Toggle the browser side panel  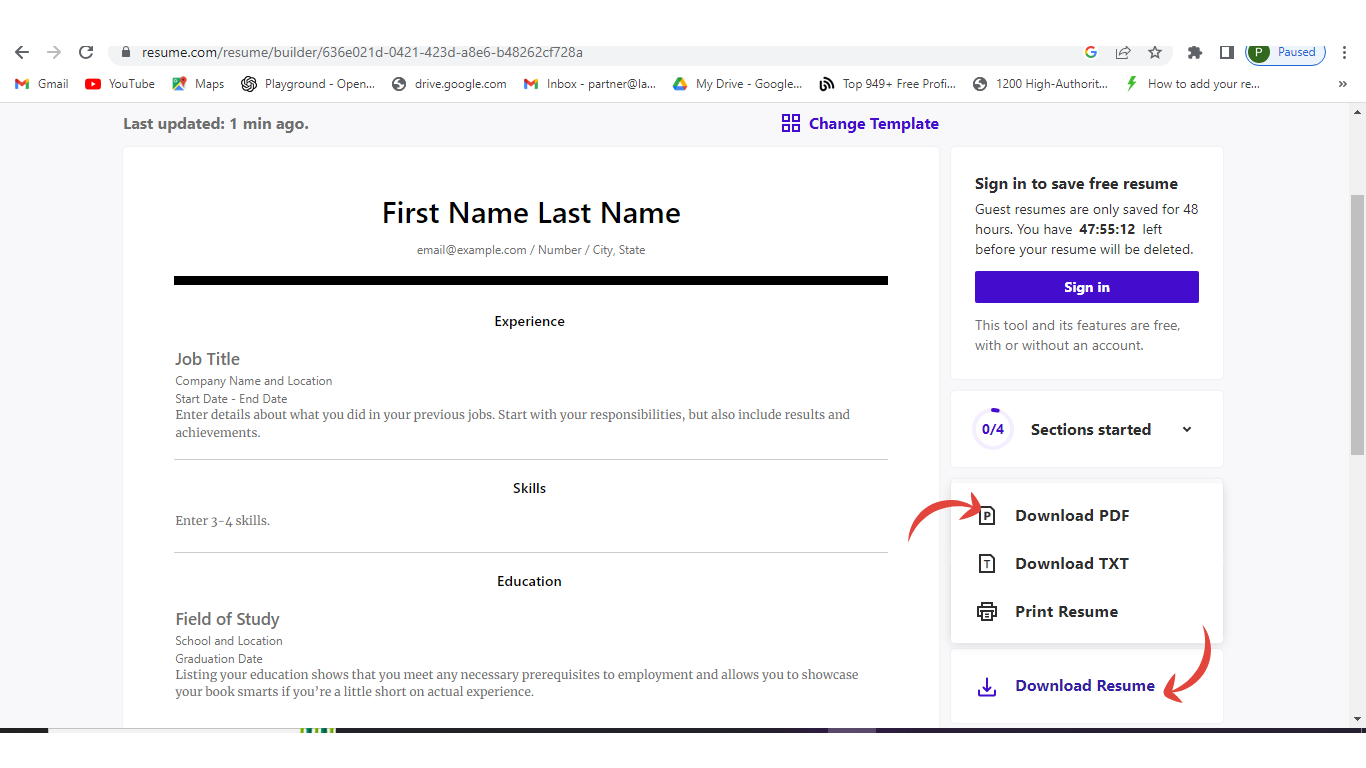[1226, 52]
